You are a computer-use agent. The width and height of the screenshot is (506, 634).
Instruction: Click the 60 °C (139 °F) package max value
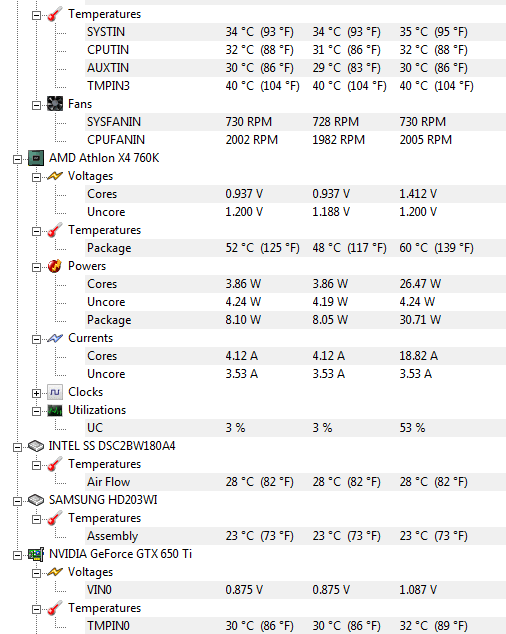[436, 248]
